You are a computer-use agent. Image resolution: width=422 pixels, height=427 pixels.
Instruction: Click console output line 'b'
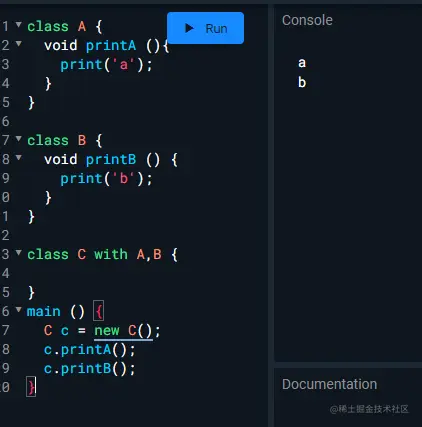coord(302,82)
